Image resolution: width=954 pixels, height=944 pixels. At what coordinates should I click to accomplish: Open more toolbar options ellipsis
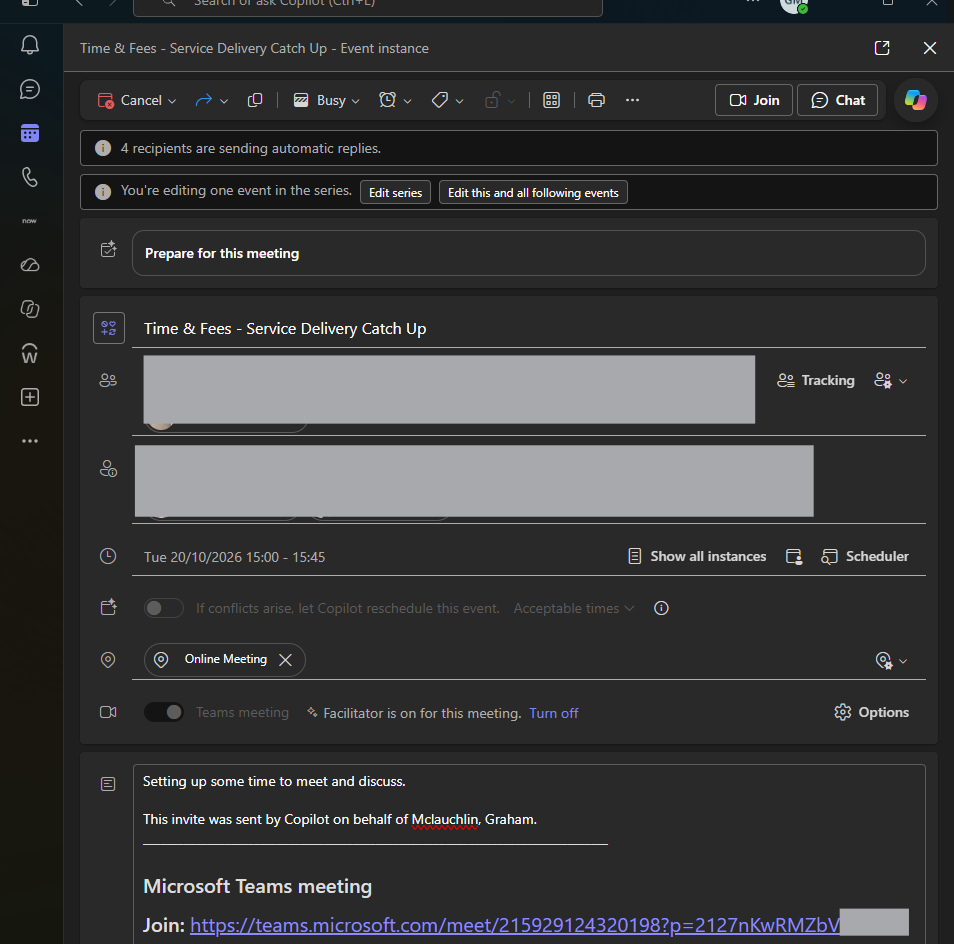point(633,100)
